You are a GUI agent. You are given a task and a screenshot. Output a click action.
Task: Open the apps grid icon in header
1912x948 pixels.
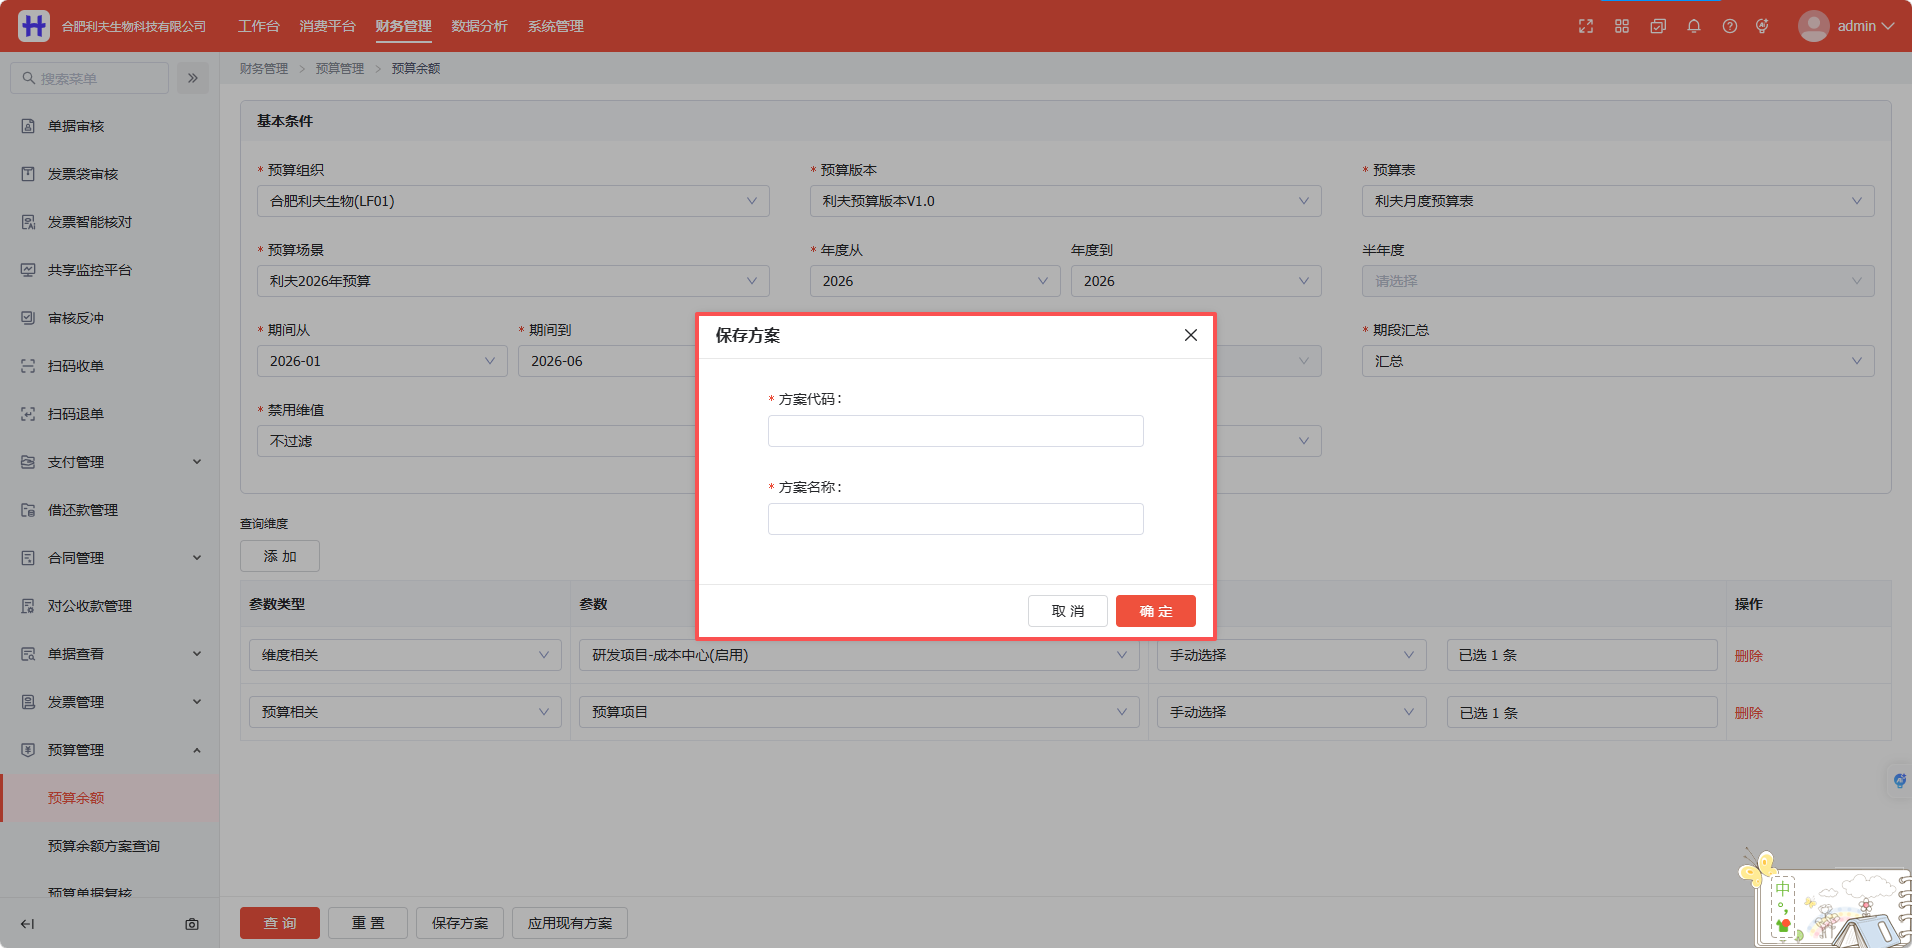[1622, 26]
